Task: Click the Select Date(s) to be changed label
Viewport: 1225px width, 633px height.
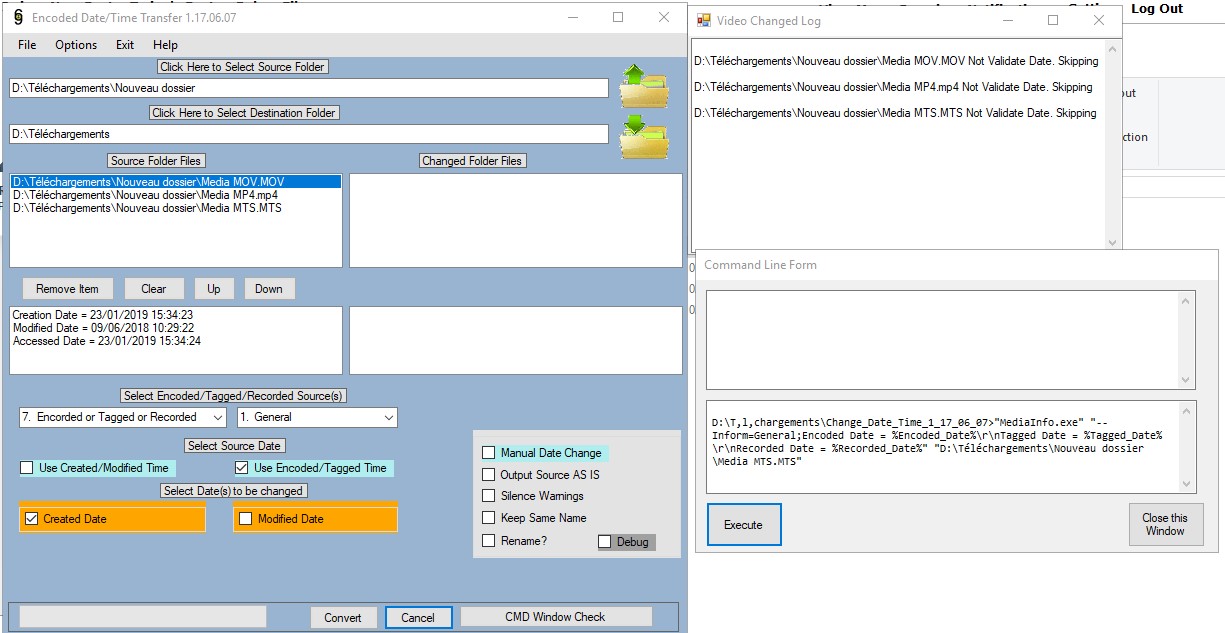Action: click(235, 491)
